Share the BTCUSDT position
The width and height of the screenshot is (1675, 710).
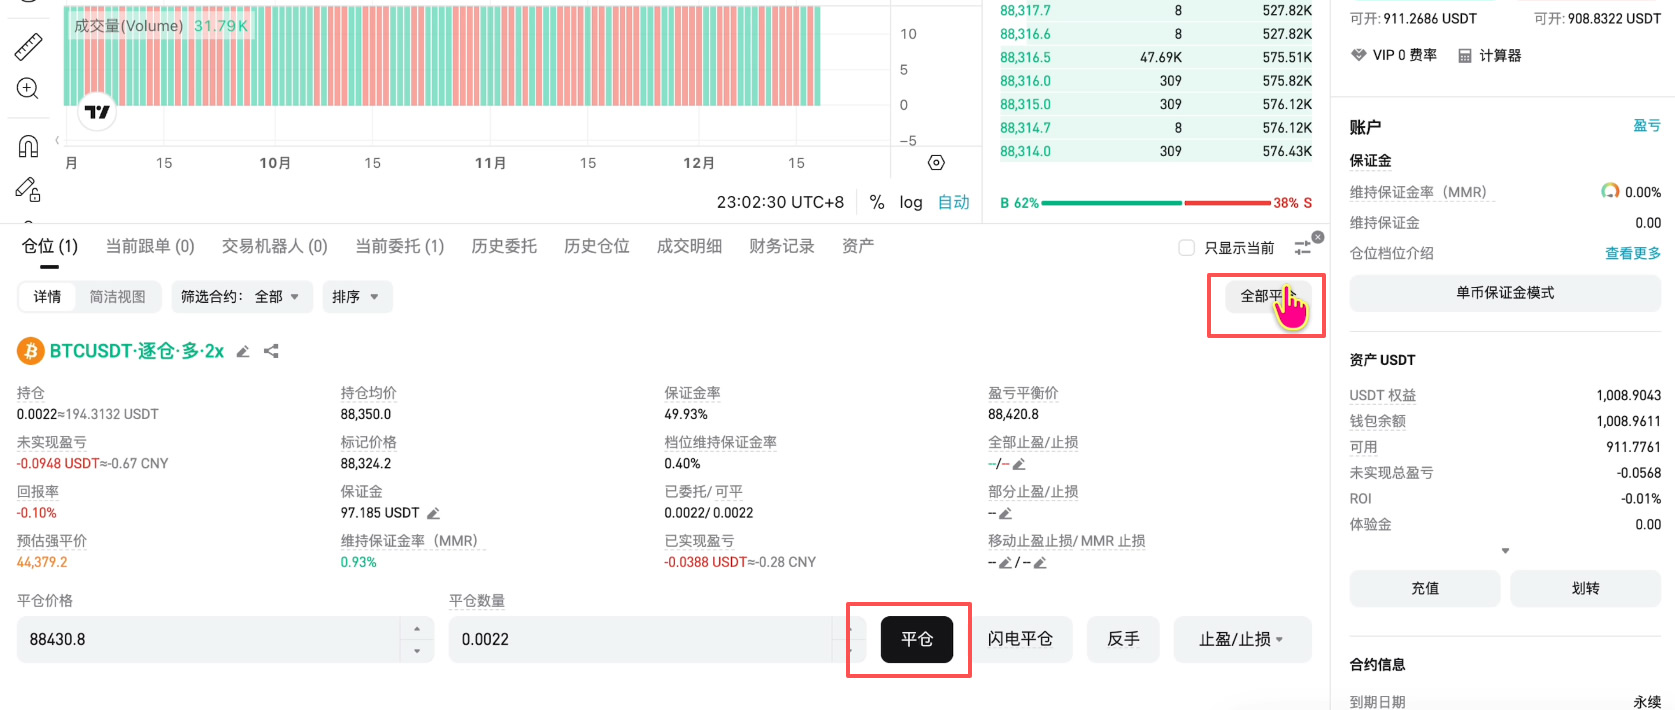tap(271, 351)
